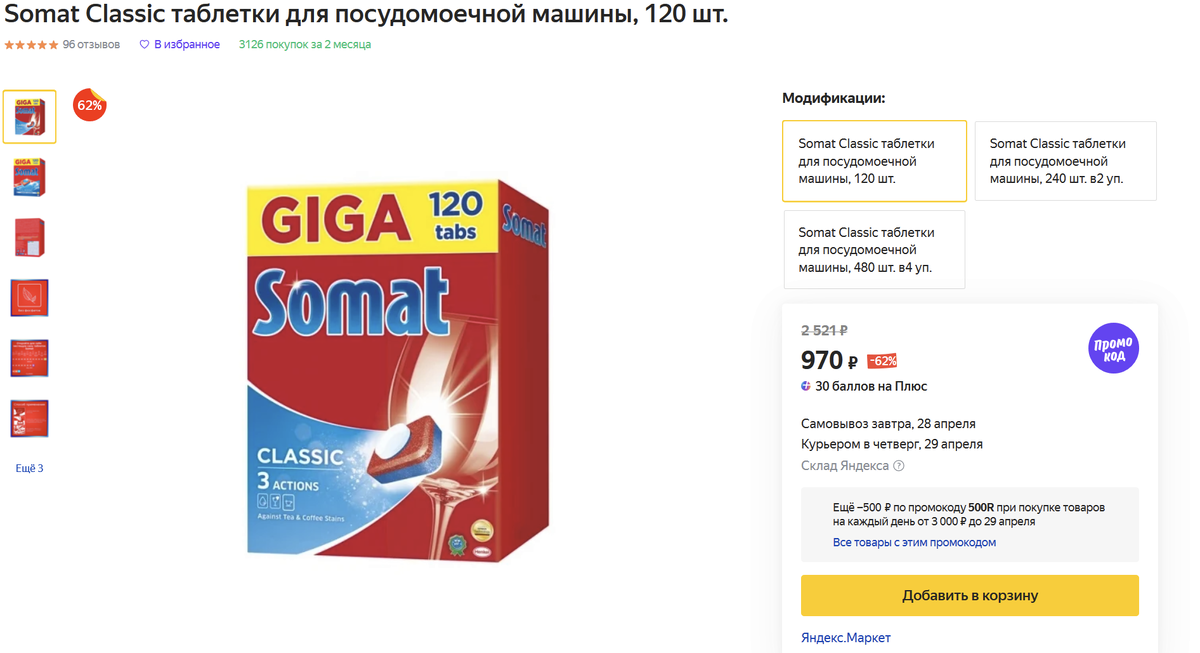Viewport: 1200px width, 653px height.
Task: Click the Plus points icon
Action: [x=806, y=386]
